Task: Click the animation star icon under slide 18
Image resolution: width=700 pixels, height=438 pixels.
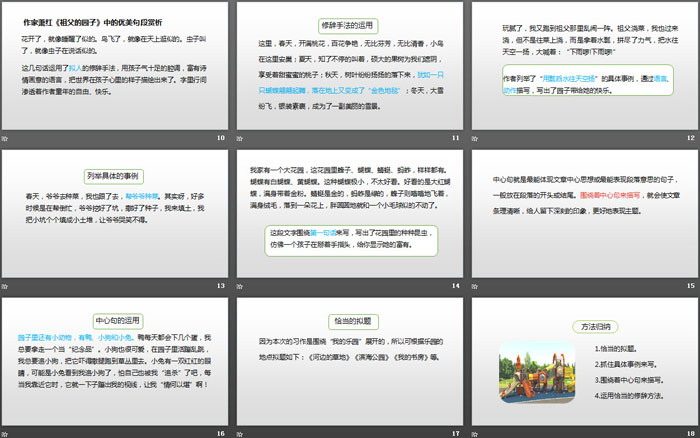Action: pos(476,432)
